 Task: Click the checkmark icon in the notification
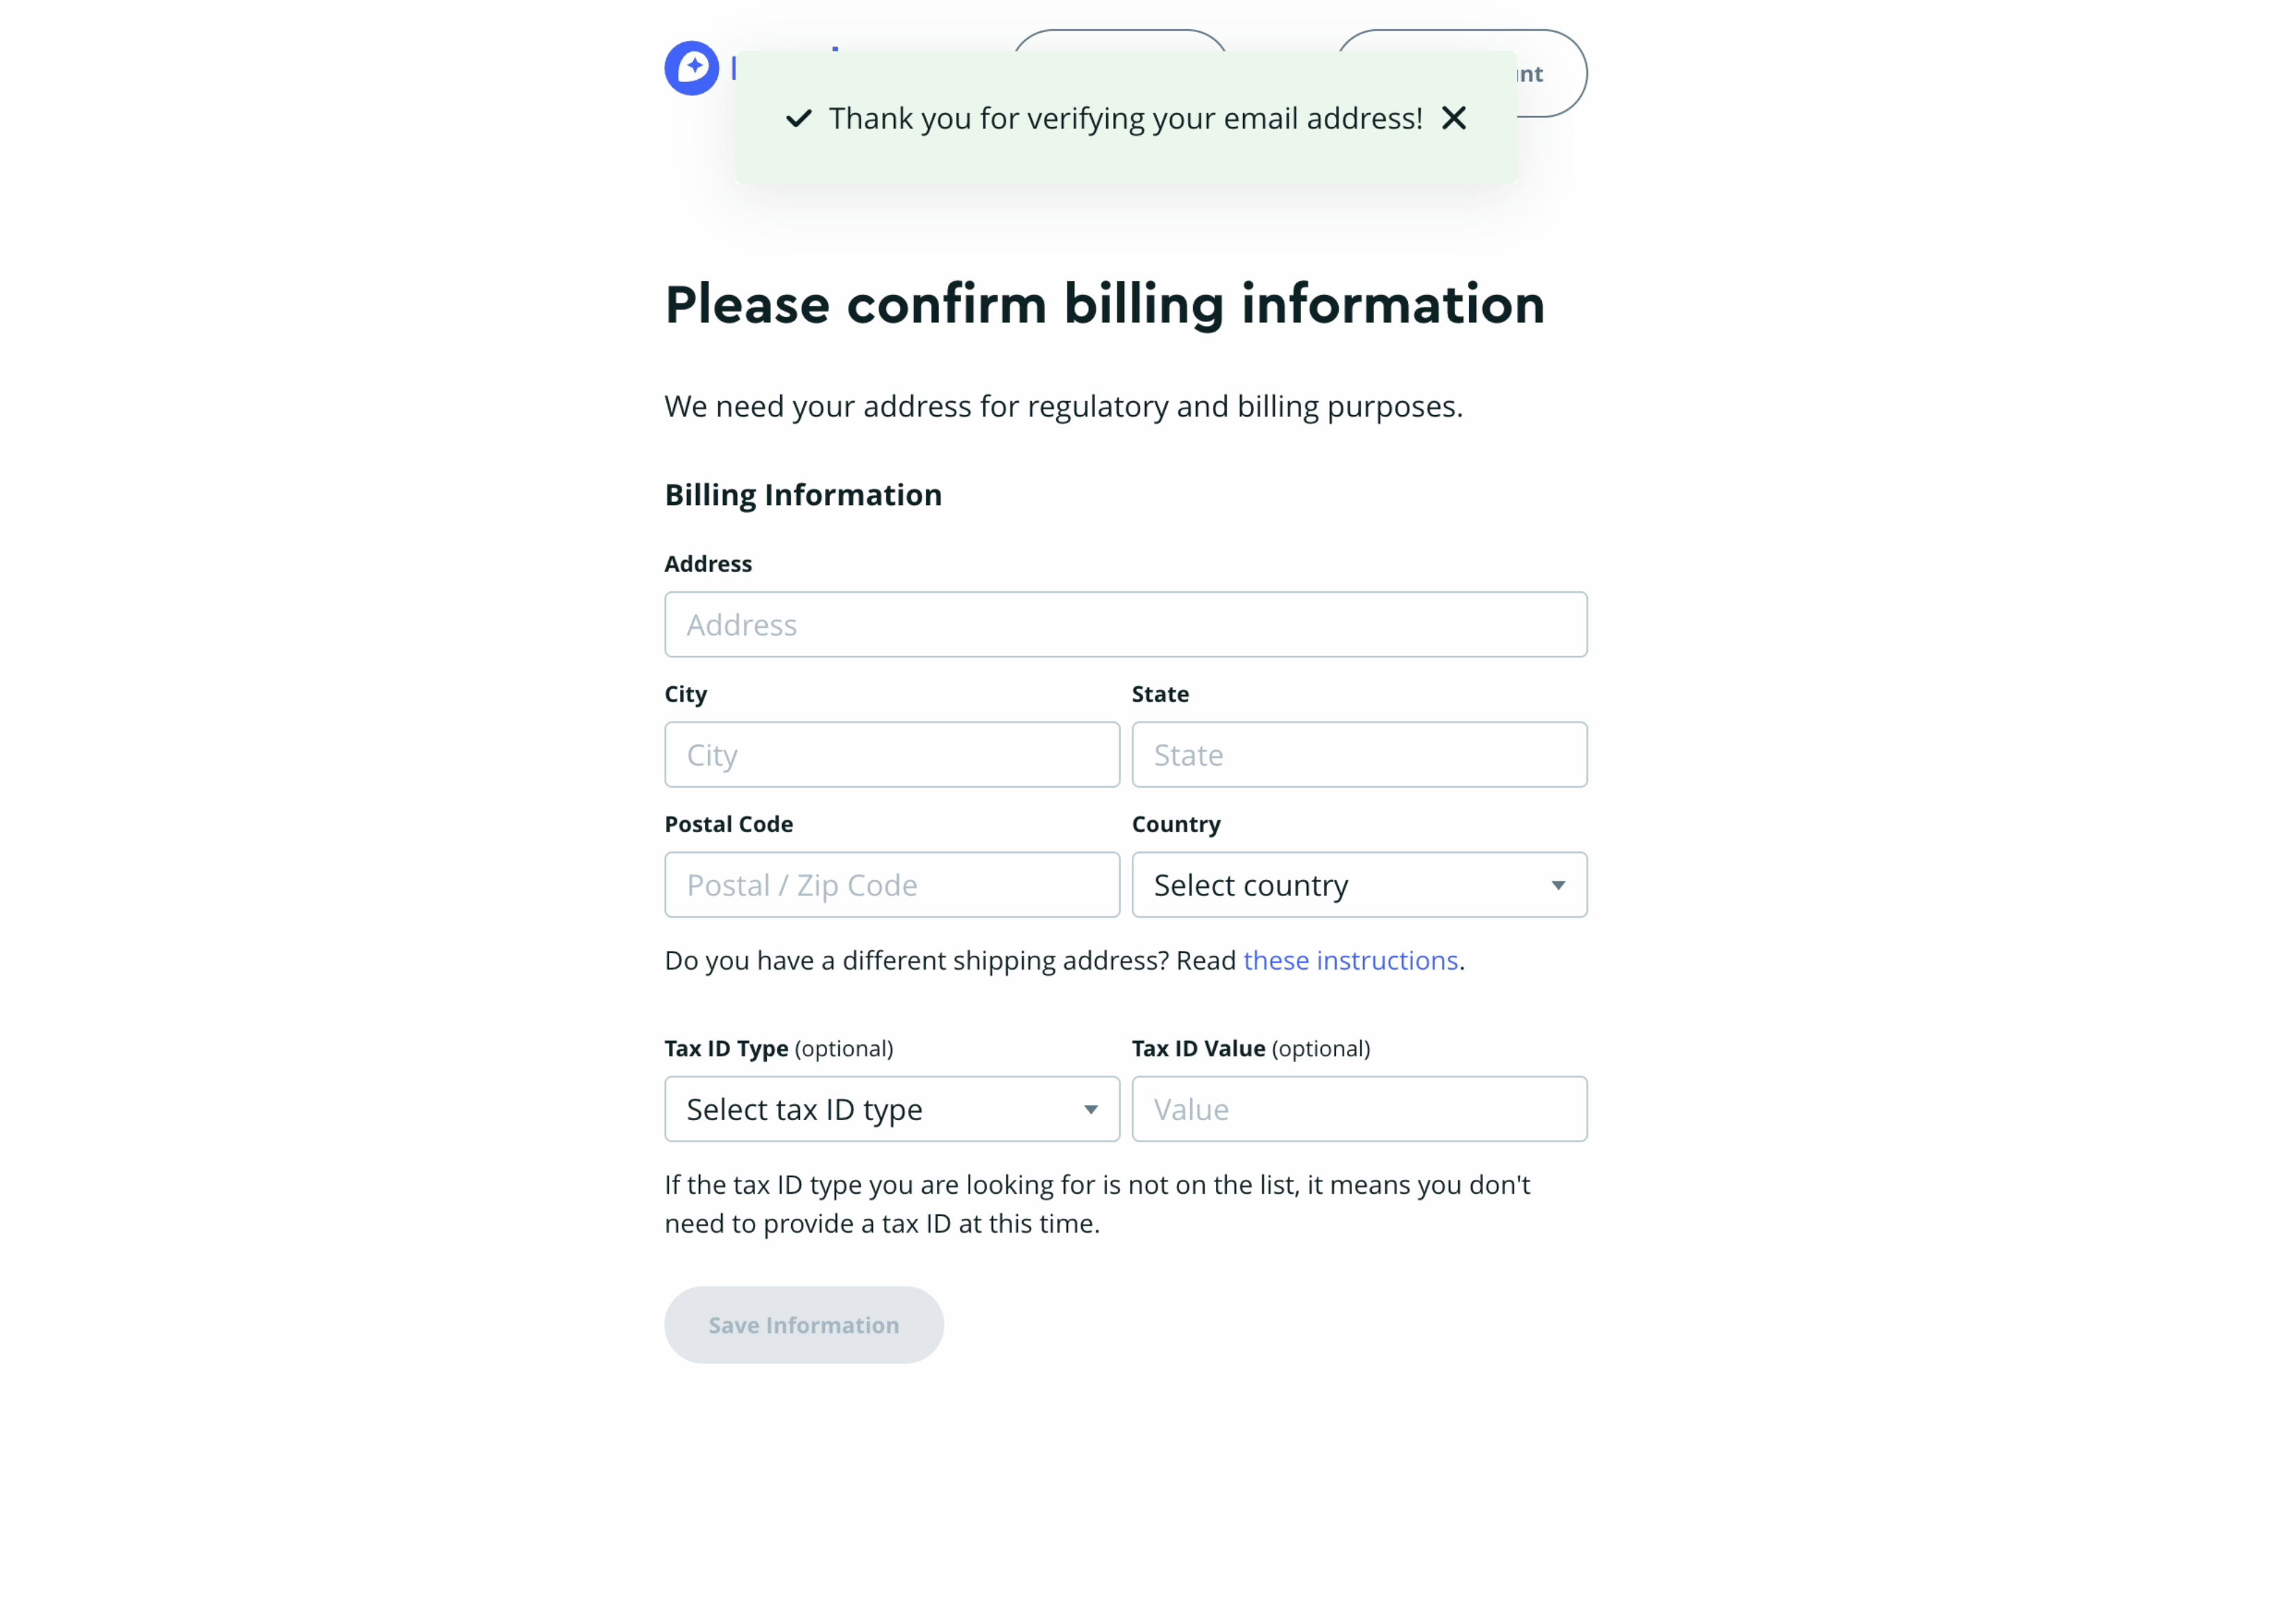tap(798, 119)
